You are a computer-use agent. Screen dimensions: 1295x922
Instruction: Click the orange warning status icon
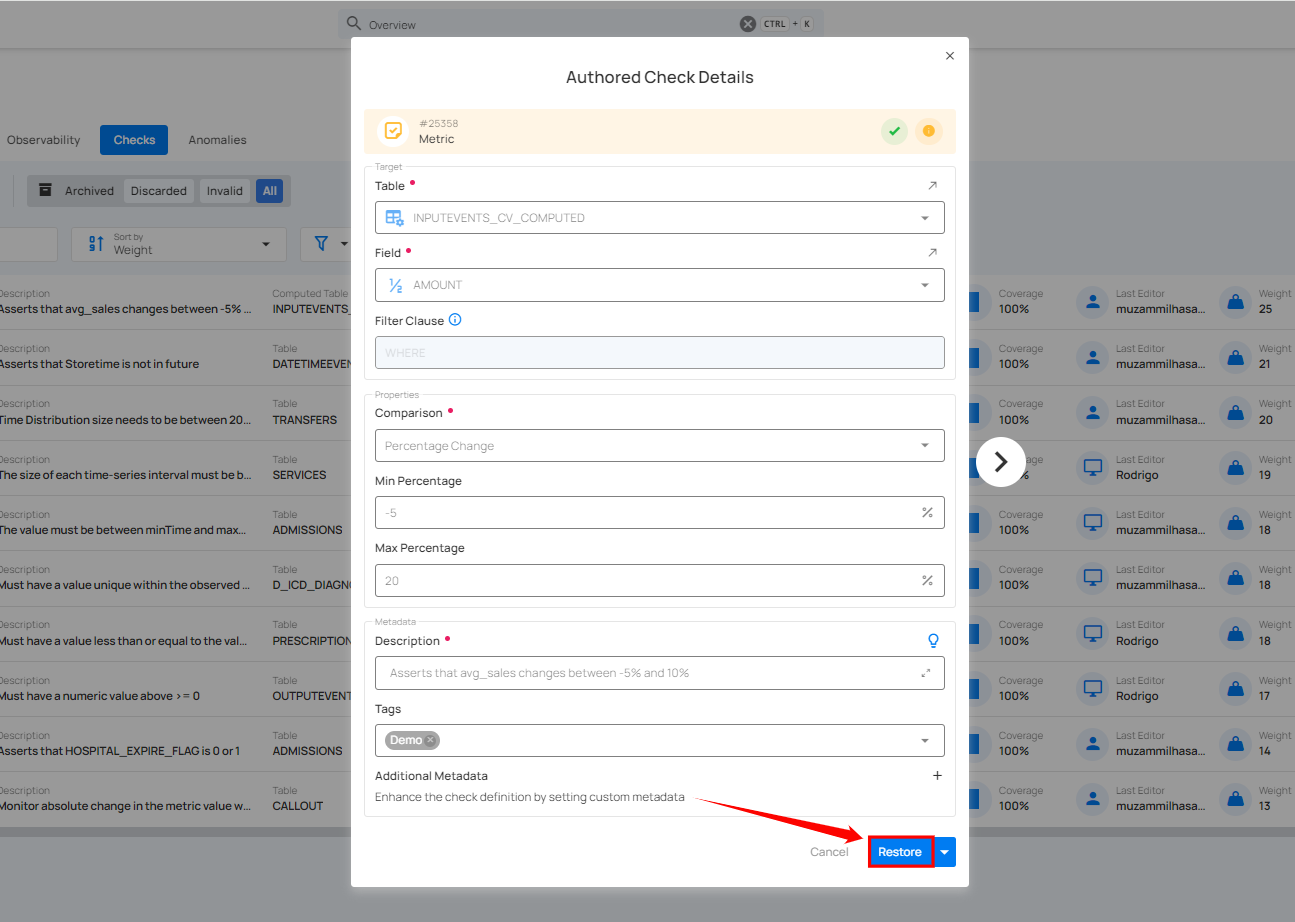click(x=929, y=131)
